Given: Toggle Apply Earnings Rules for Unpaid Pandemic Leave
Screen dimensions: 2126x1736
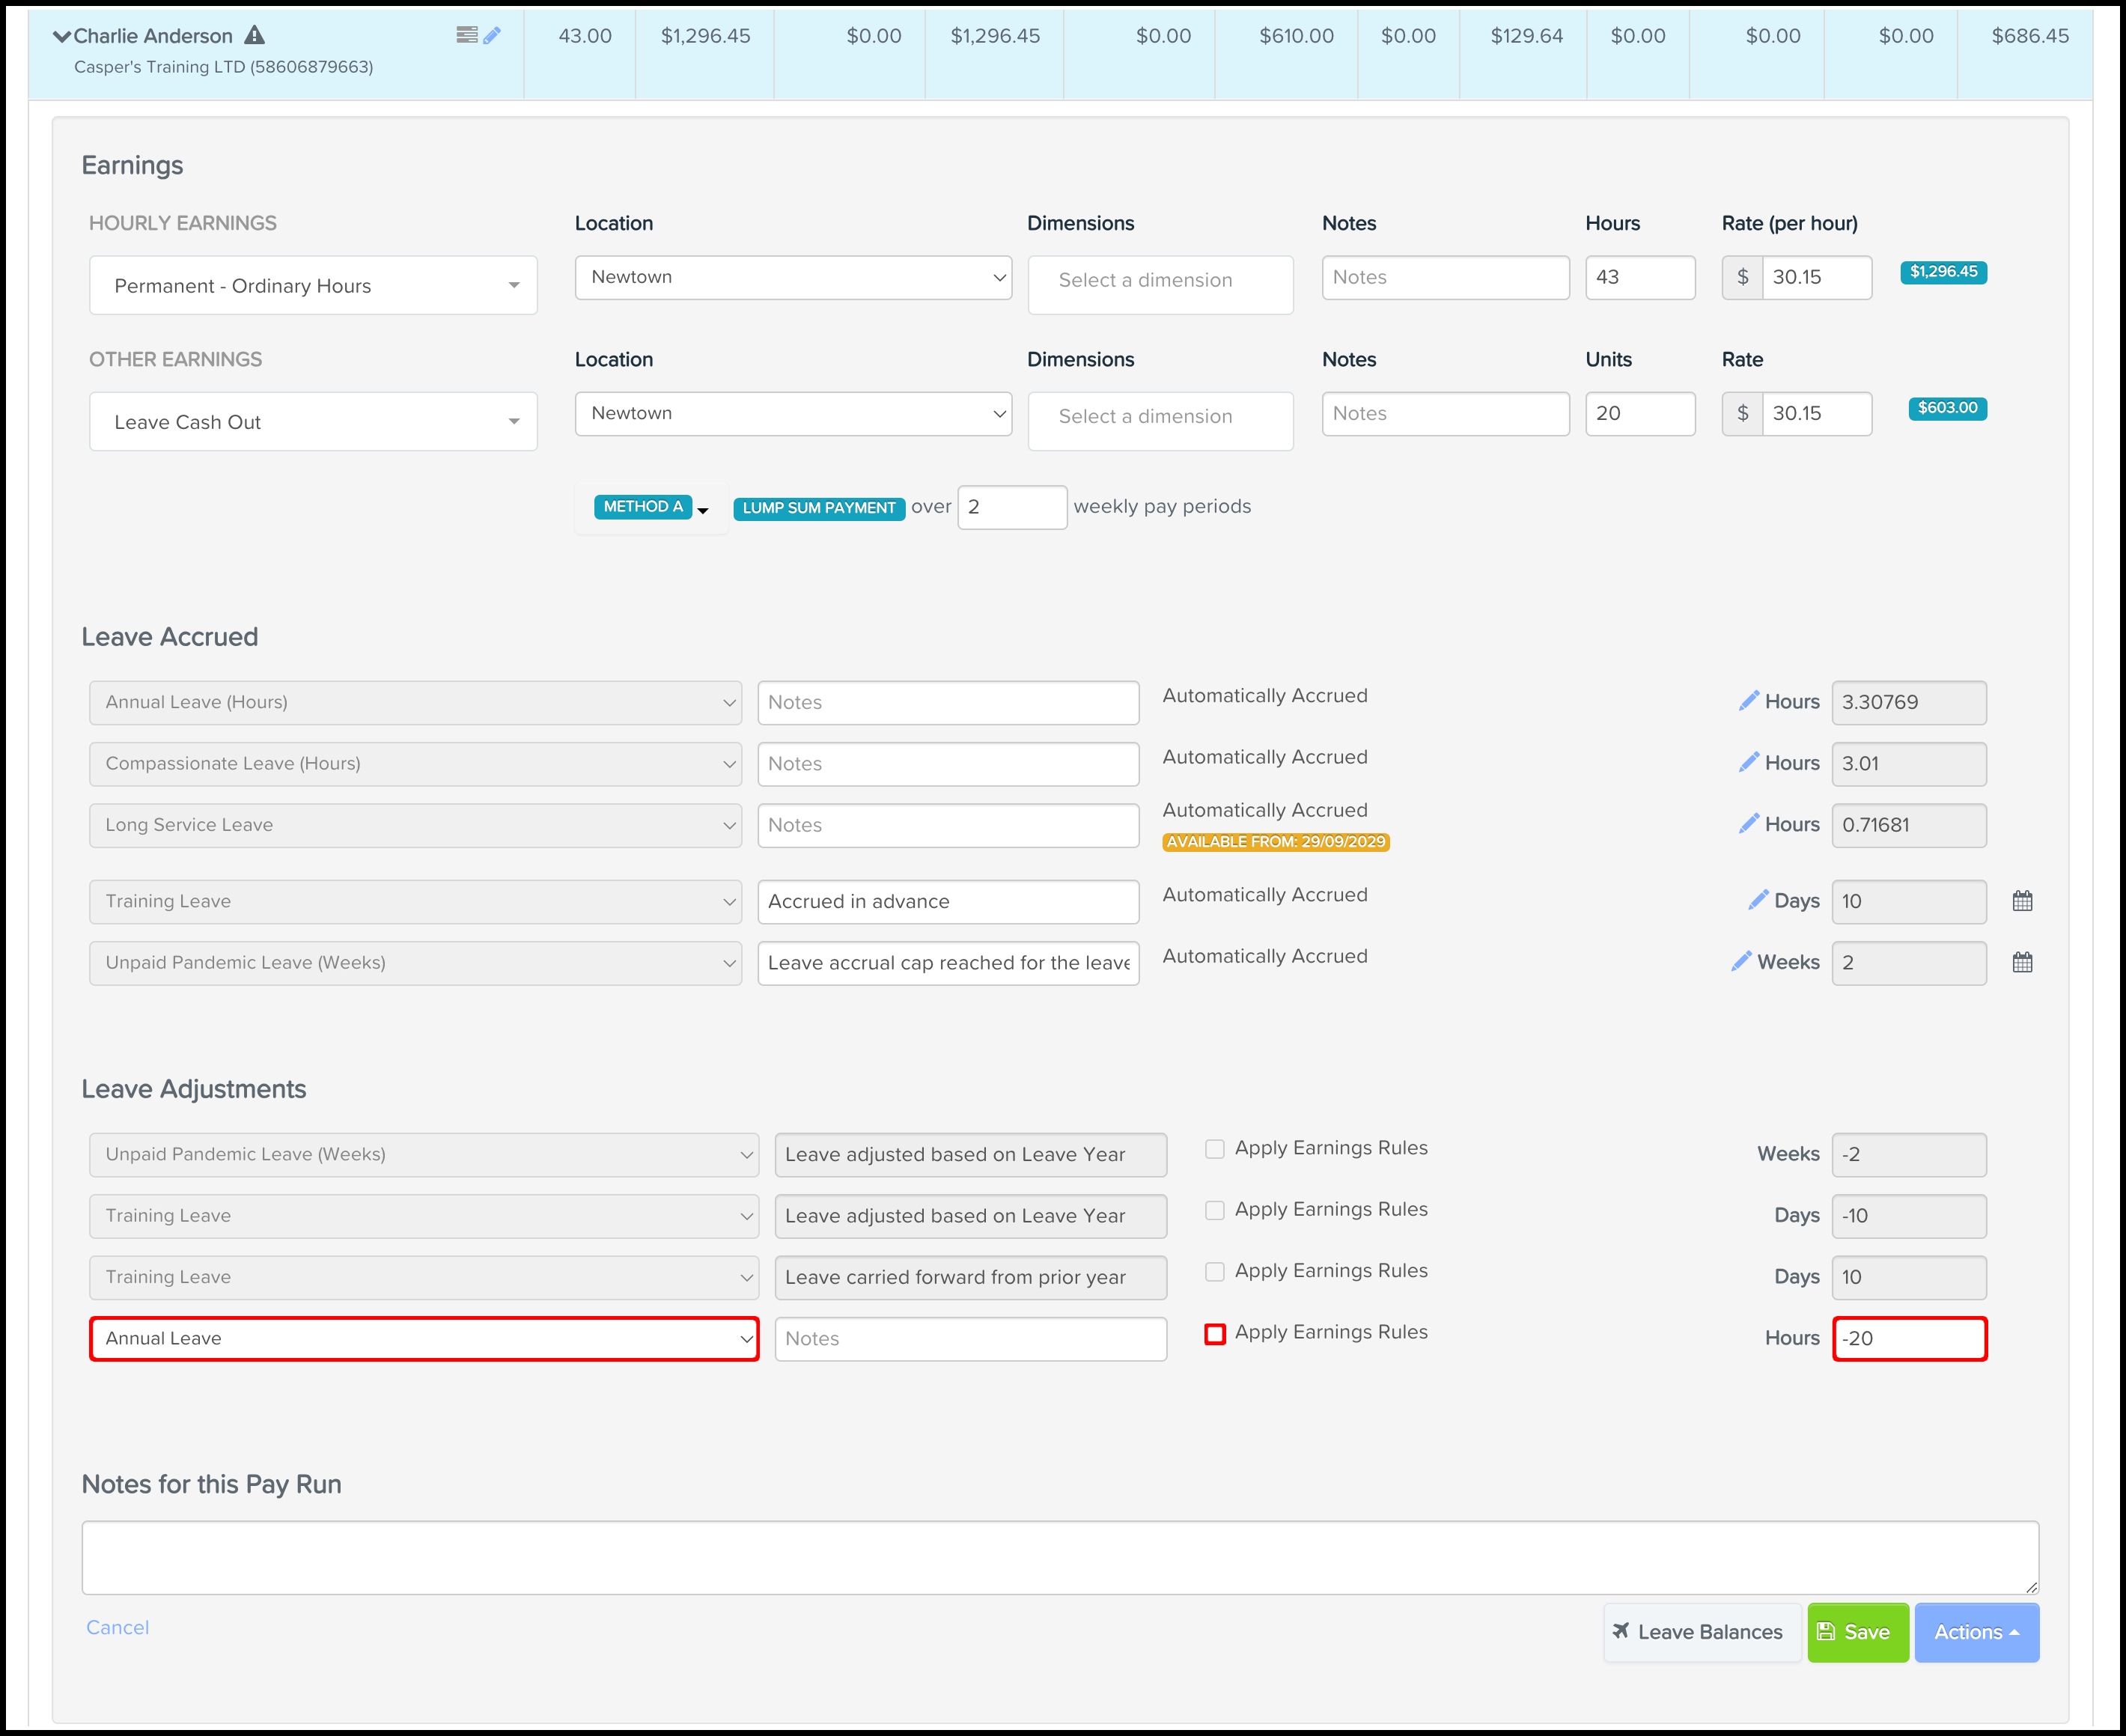Looking at the screenshot, I should coord(1215,1149).
